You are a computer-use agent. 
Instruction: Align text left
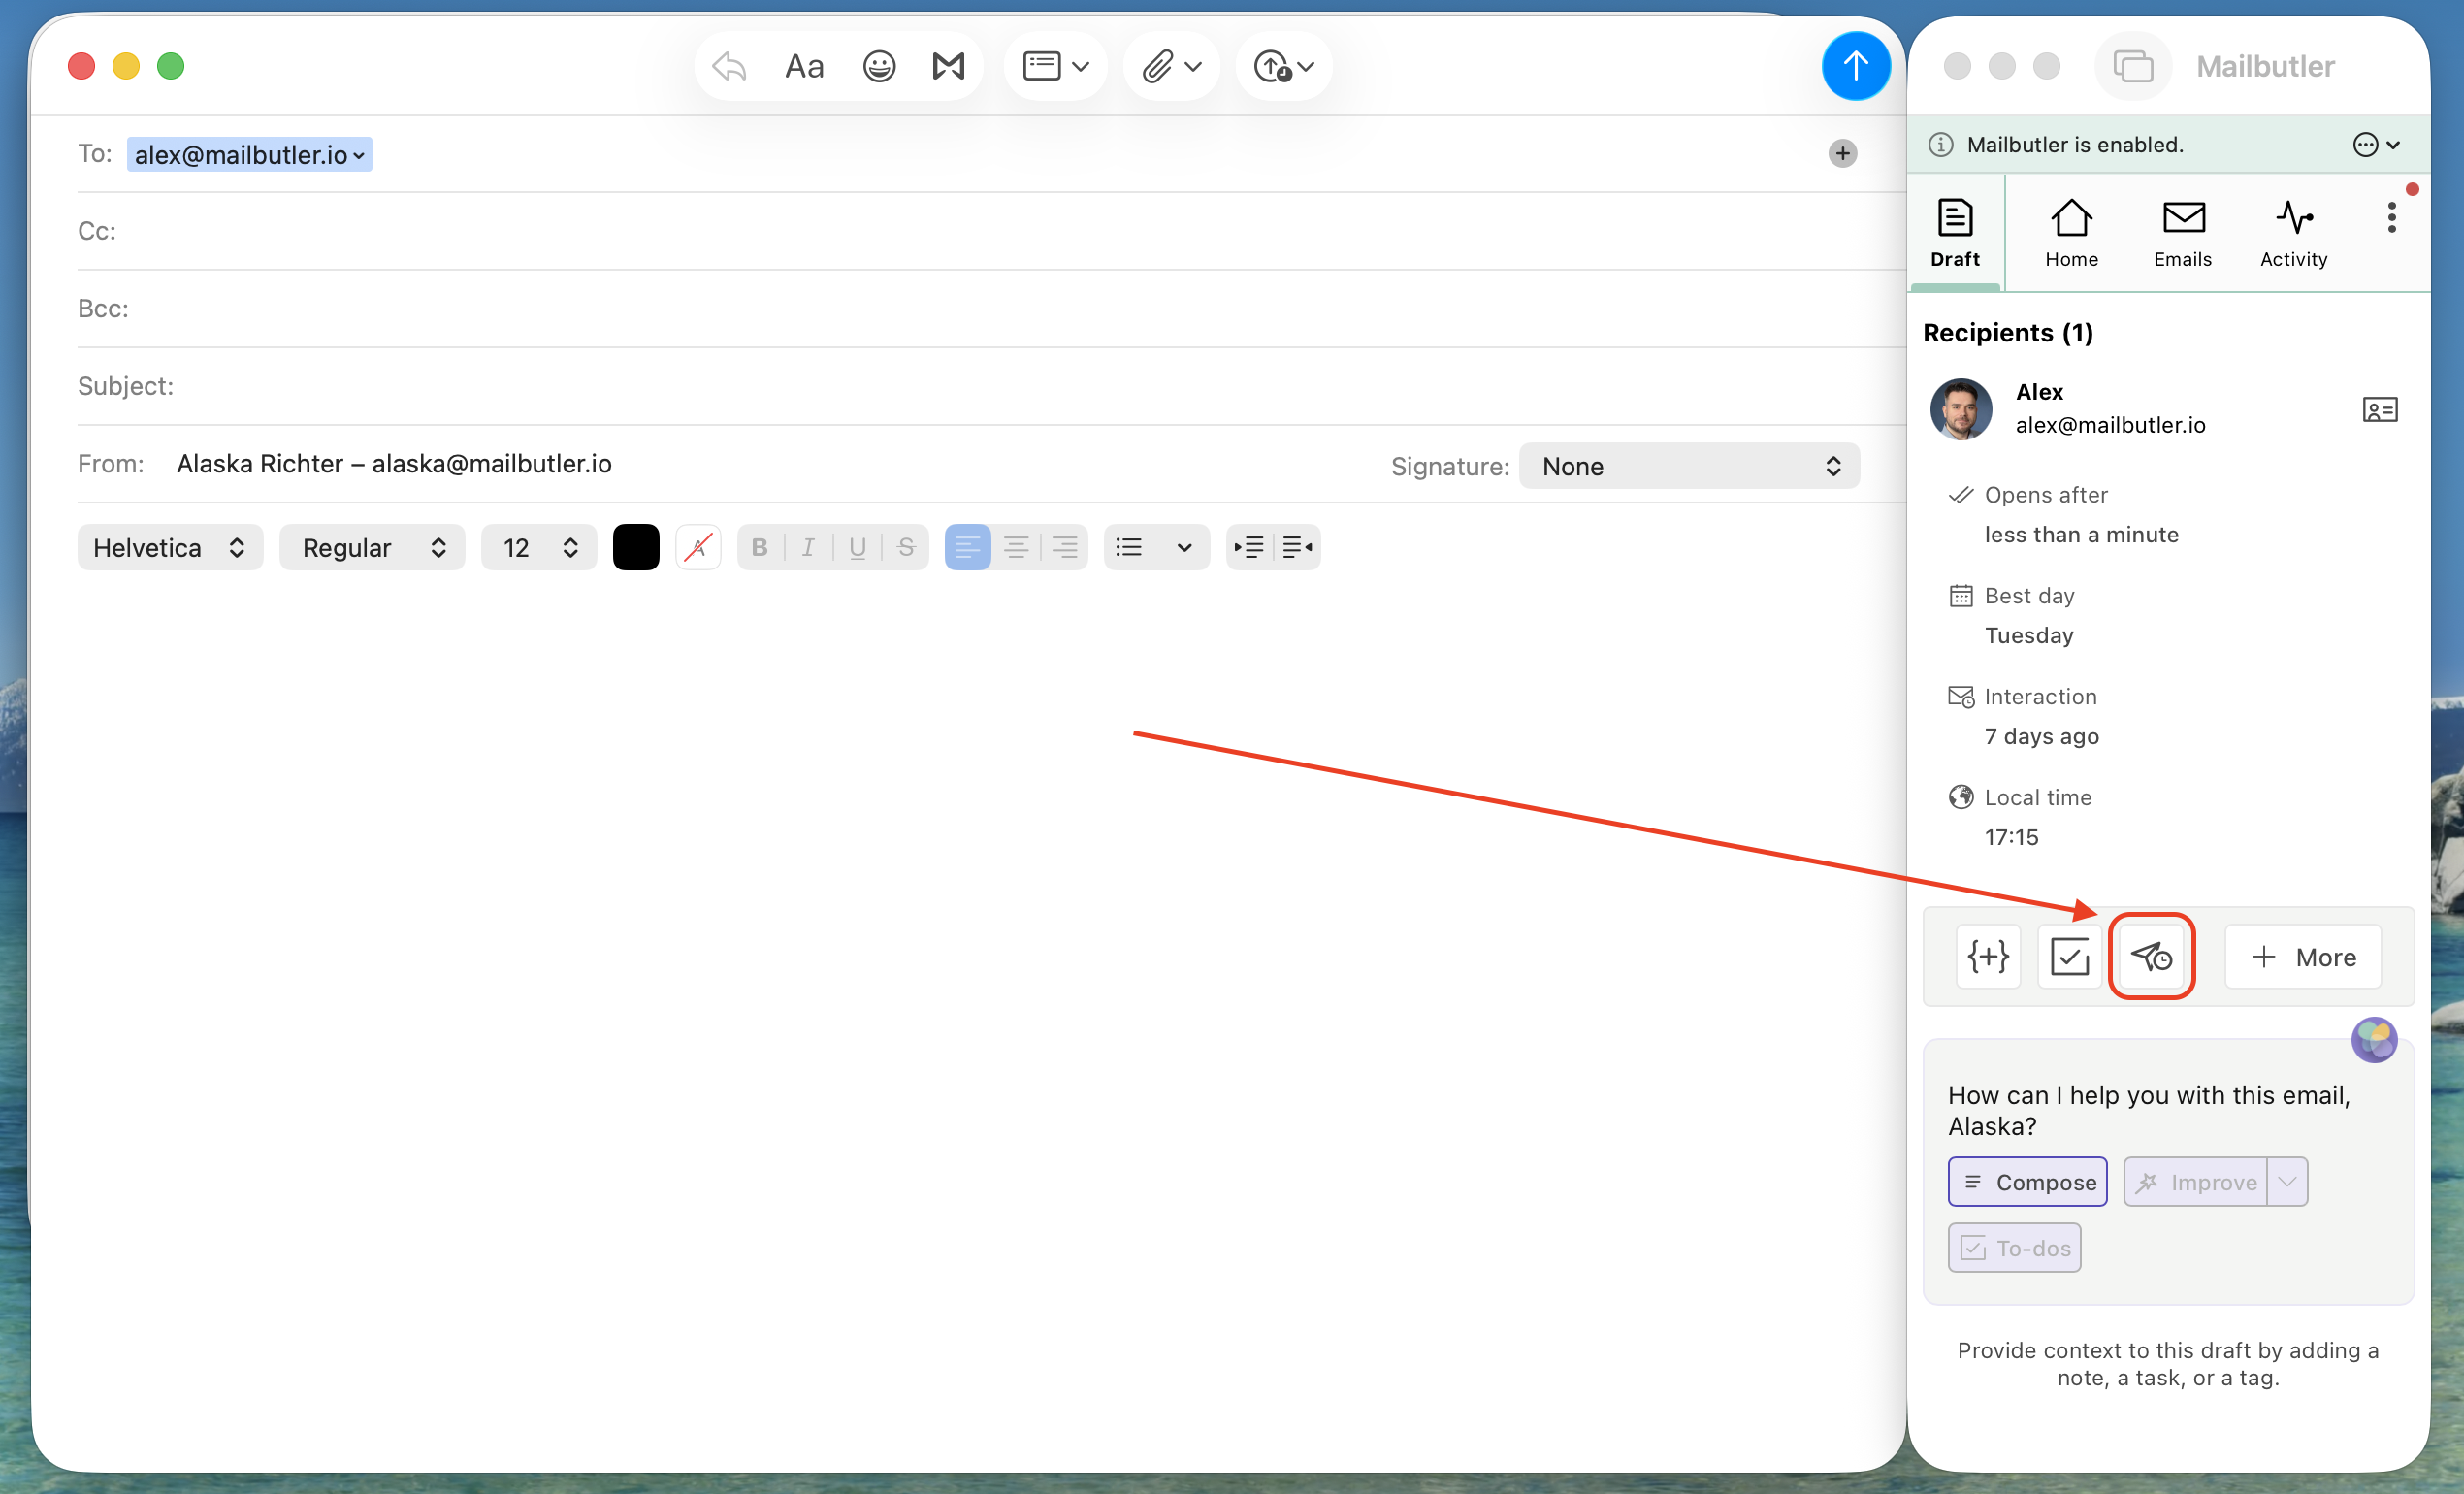coord(967,547)
